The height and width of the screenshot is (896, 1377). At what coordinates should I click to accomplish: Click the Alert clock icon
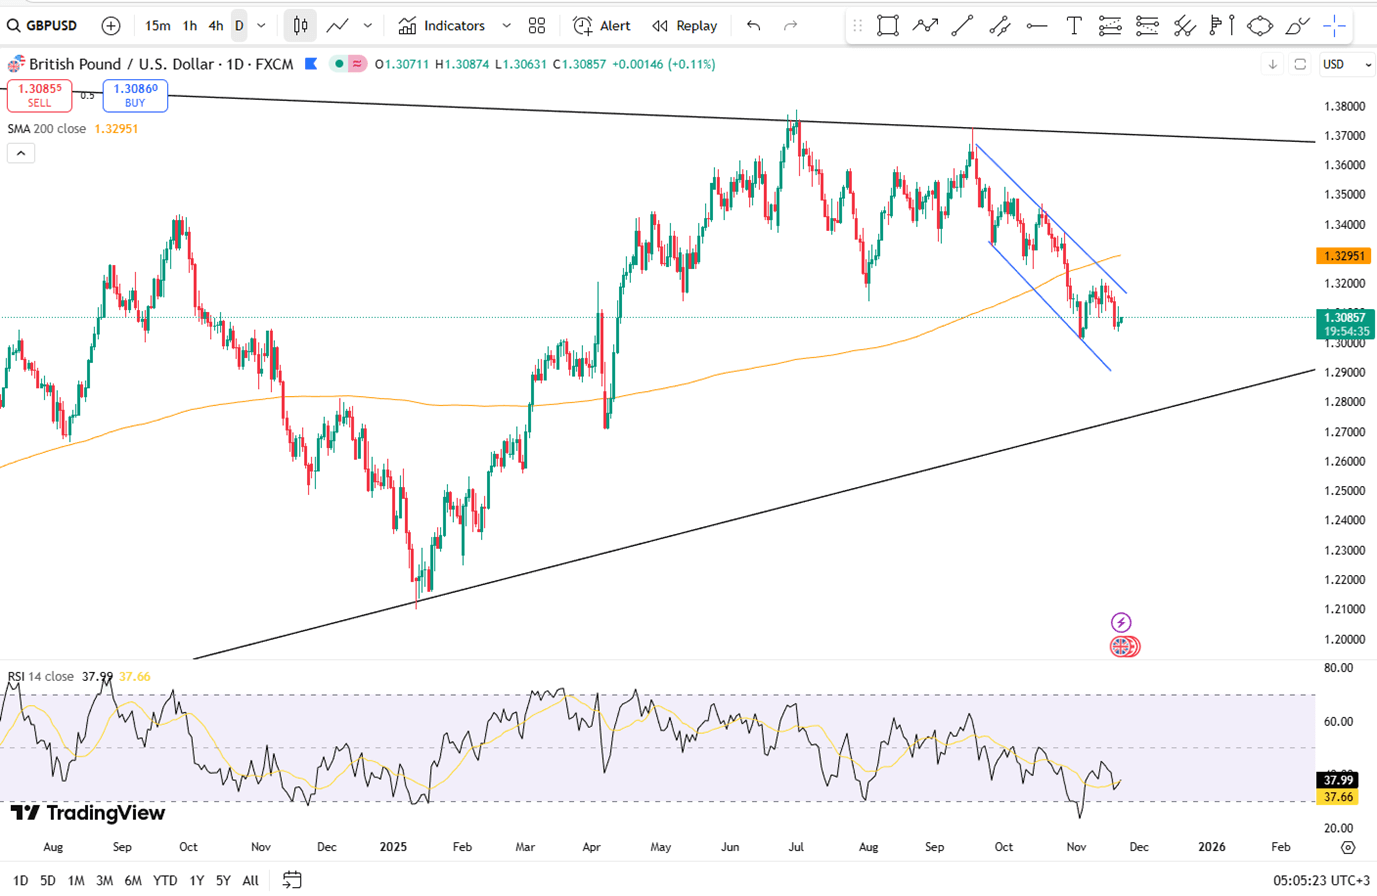tap(582, 26)
